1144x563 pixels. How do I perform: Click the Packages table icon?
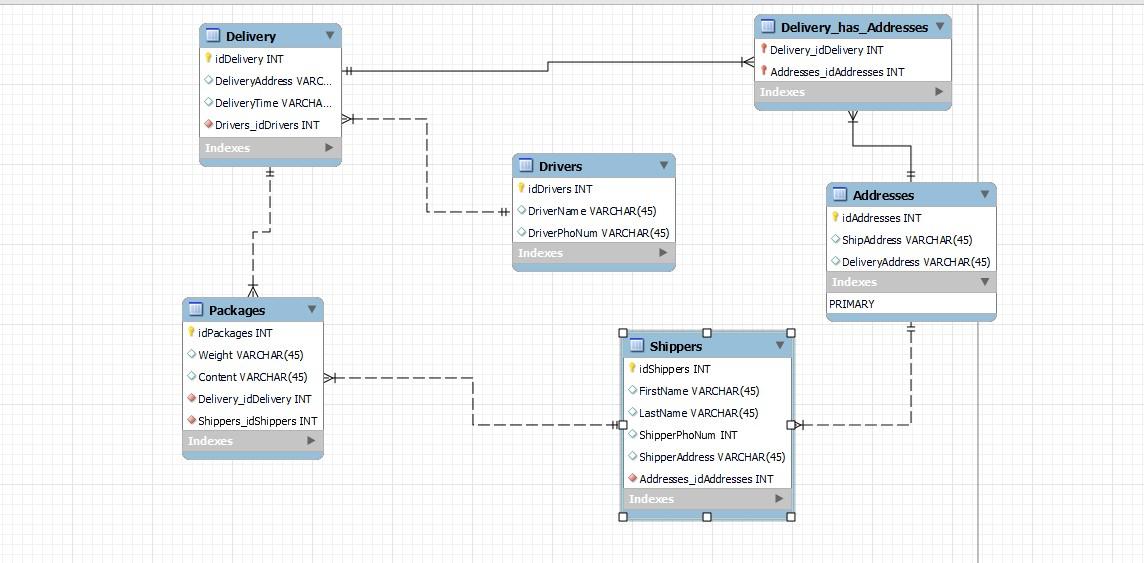tap(196, 310)
